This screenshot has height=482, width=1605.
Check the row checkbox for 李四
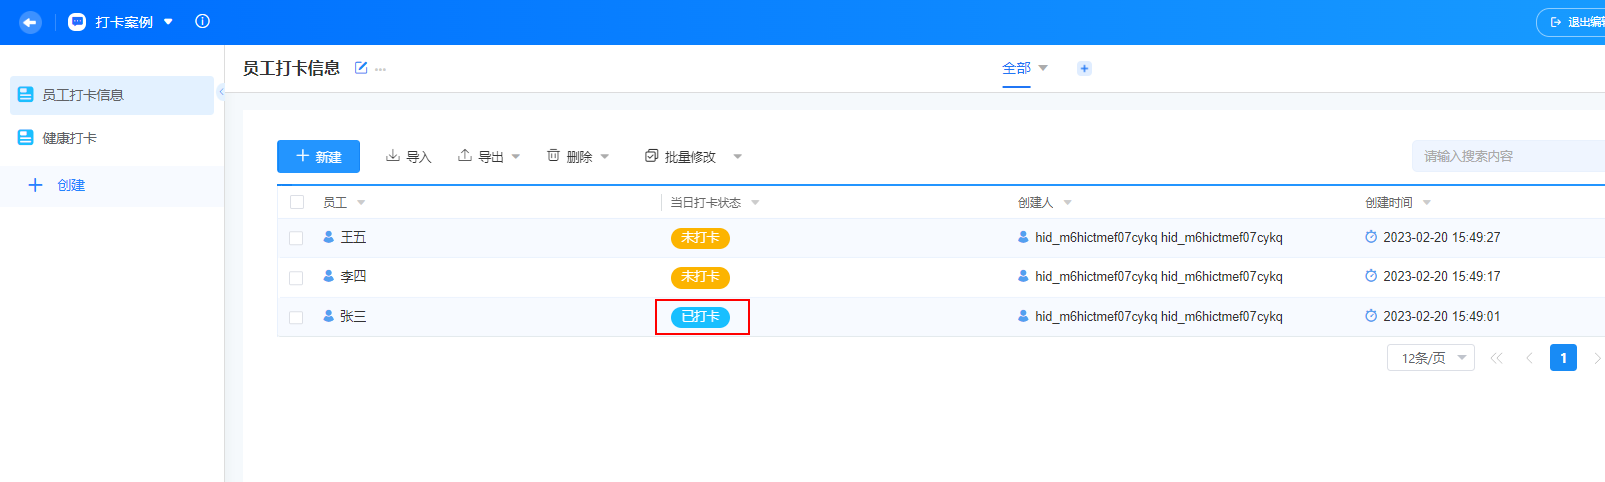[x=296, y=278]
